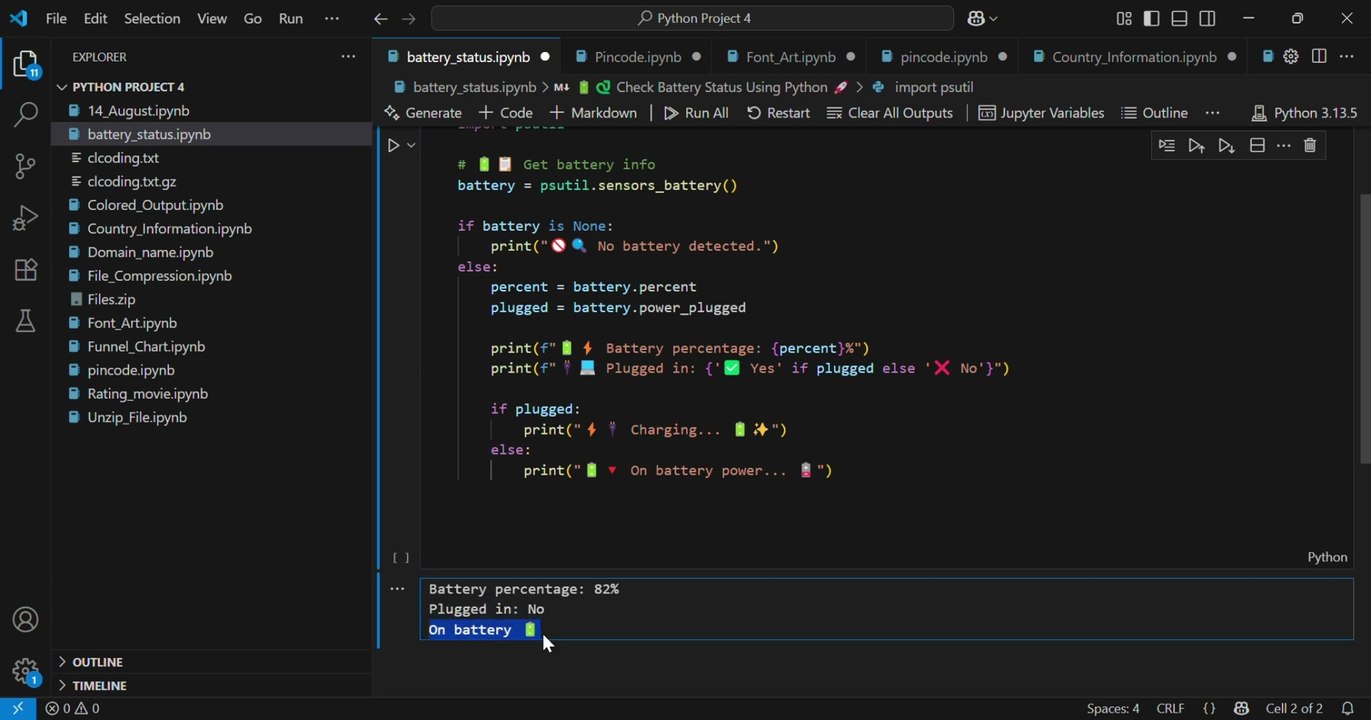Open the Testing flask icon
This screenshot has height=720, width=1371.
pyautogui.click(x=25, y=321)
